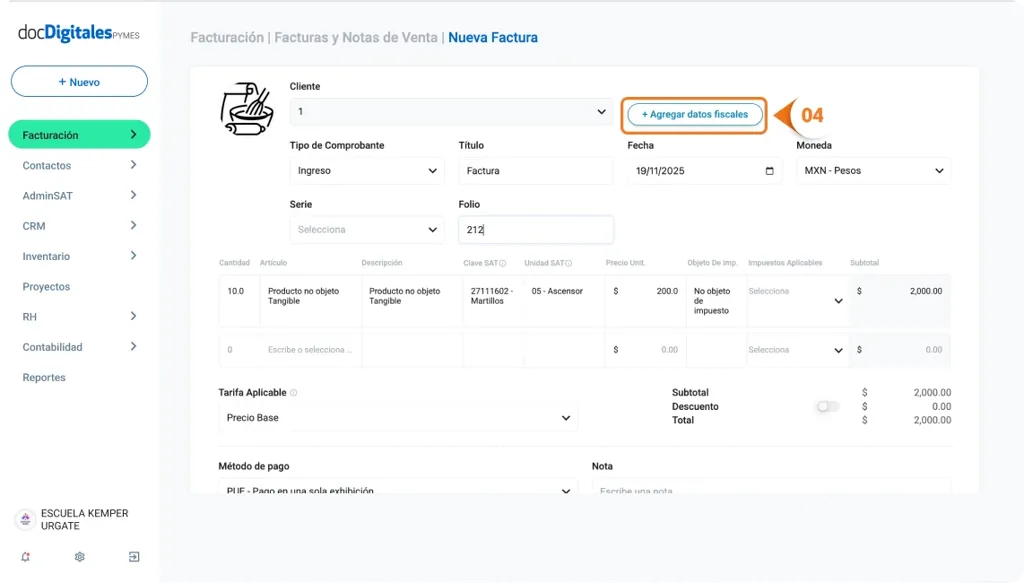Screen dimensions: 1024x583
Task: Click the notification bell icon
Action: tap(25, 556)
